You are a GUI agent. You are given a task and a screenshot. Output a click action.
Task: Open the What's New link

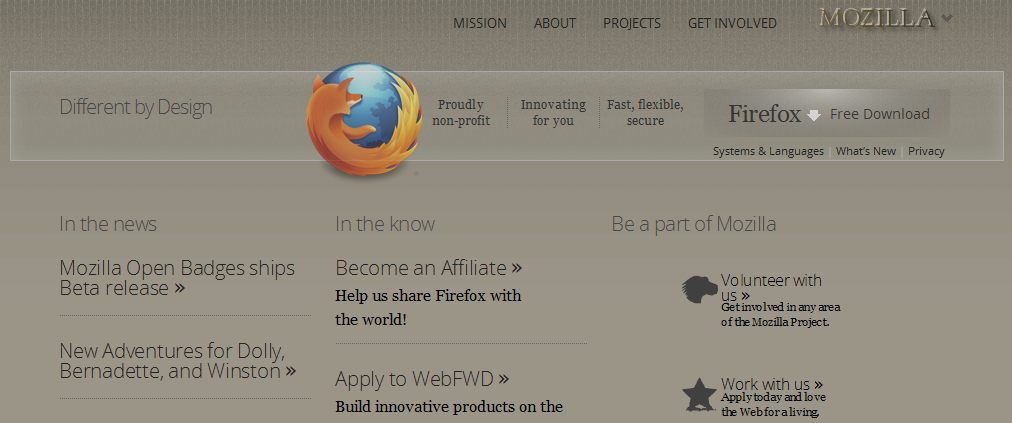click(865, 151)
